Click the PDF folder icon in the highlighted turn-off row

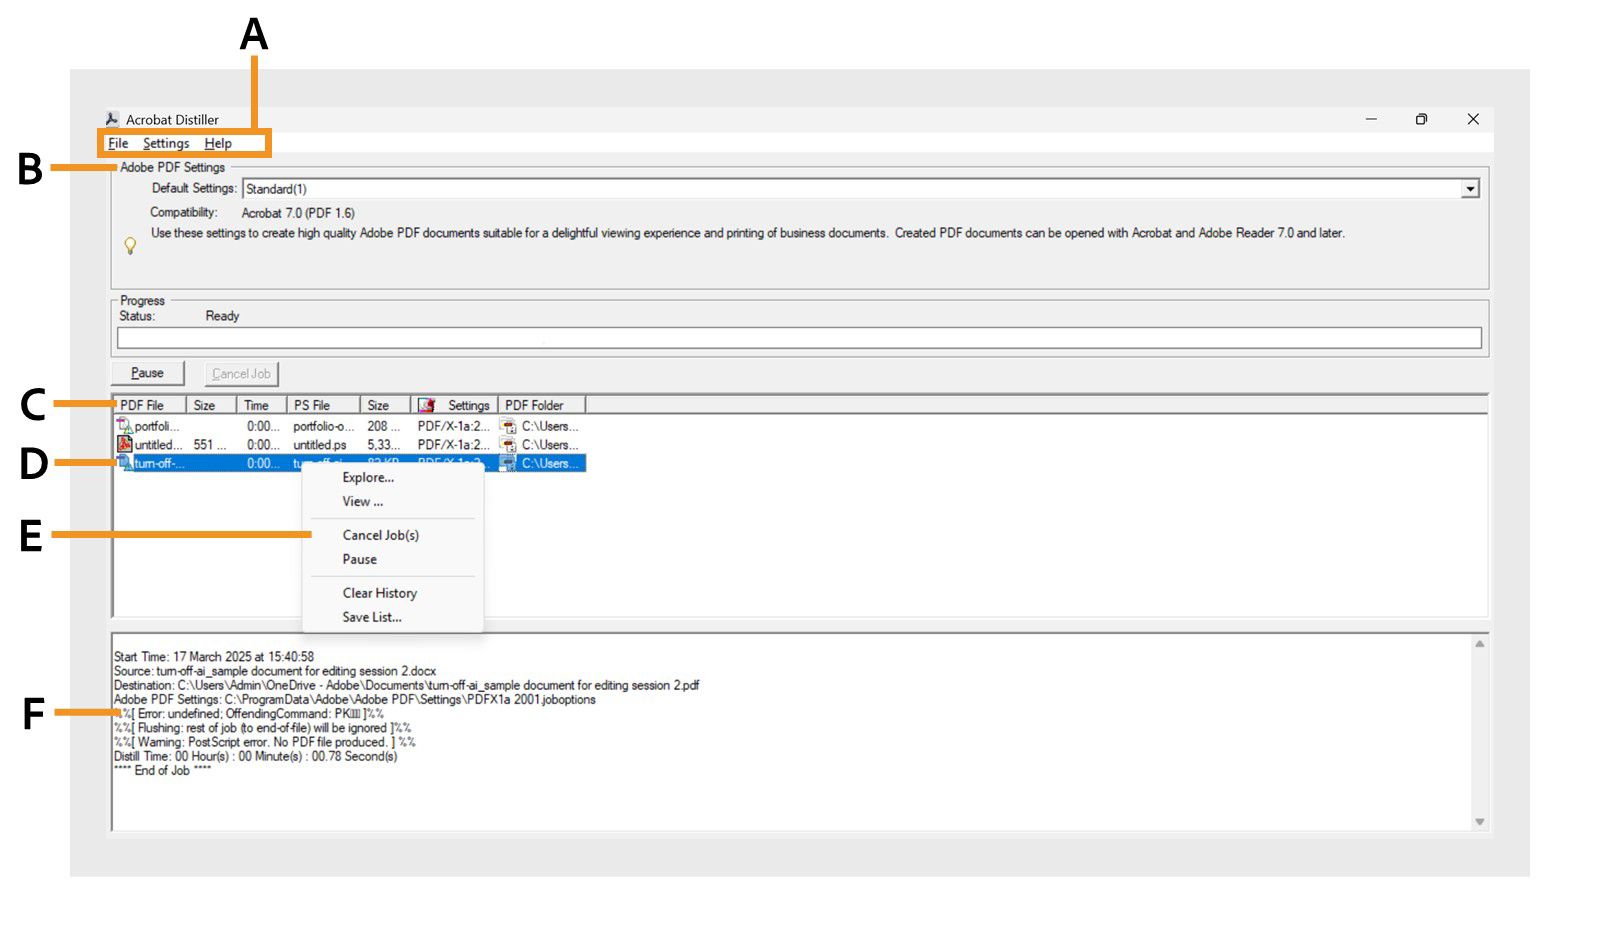point(509,463)
